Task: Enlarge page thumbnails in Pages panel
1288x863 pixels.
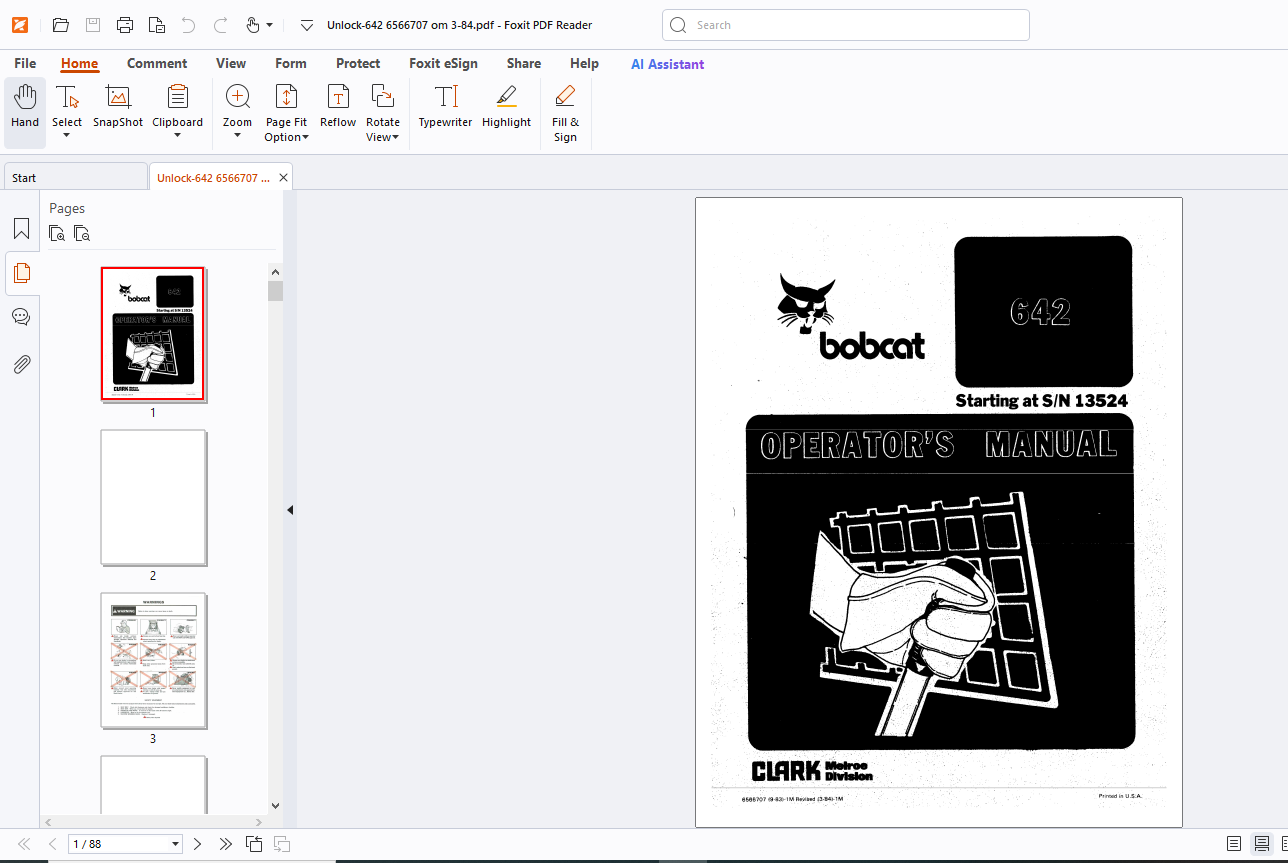Action: pyautogui.click(x=58, y=233)
